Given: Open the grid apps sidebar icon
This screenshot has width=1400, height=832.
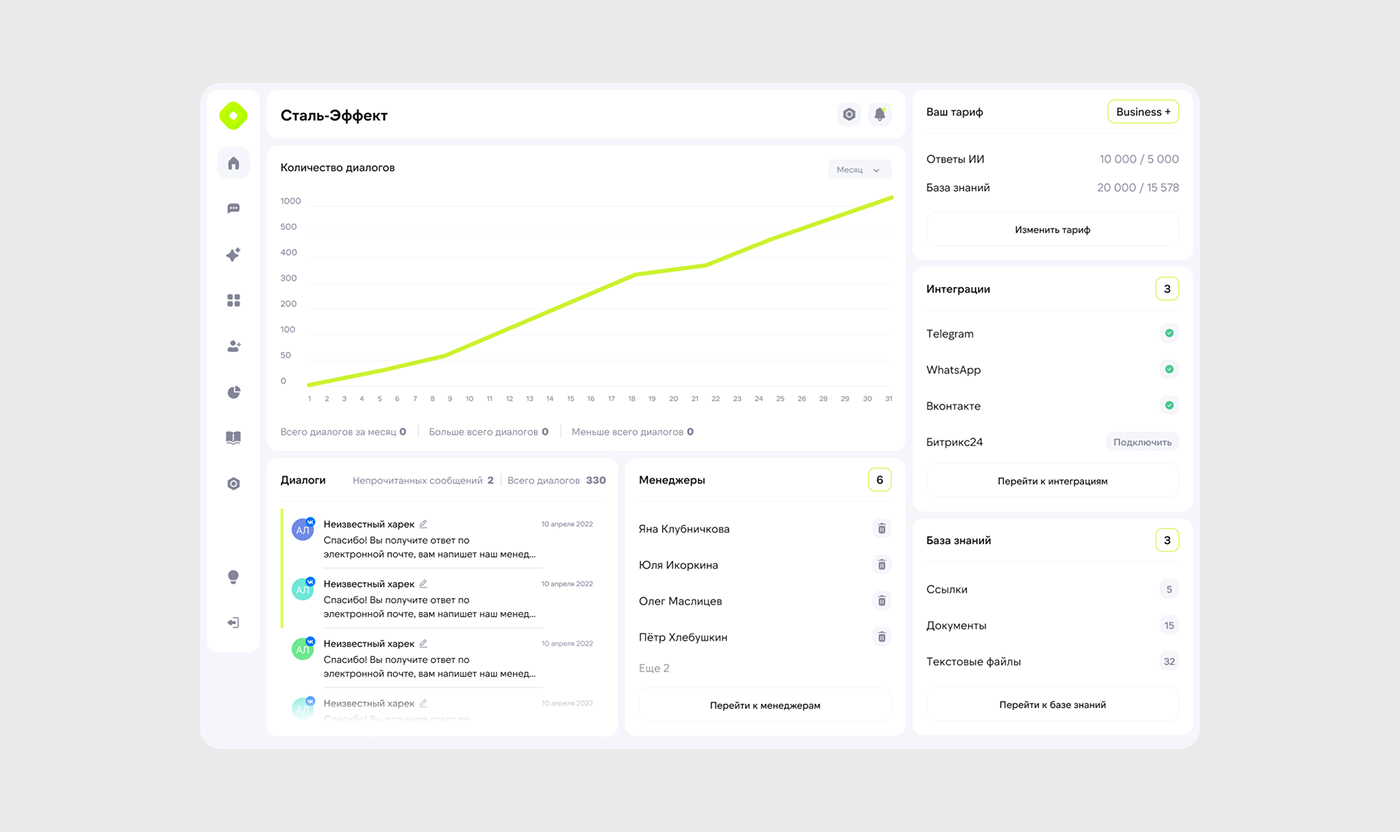Looking at the screenshot, I should (233, 300).
